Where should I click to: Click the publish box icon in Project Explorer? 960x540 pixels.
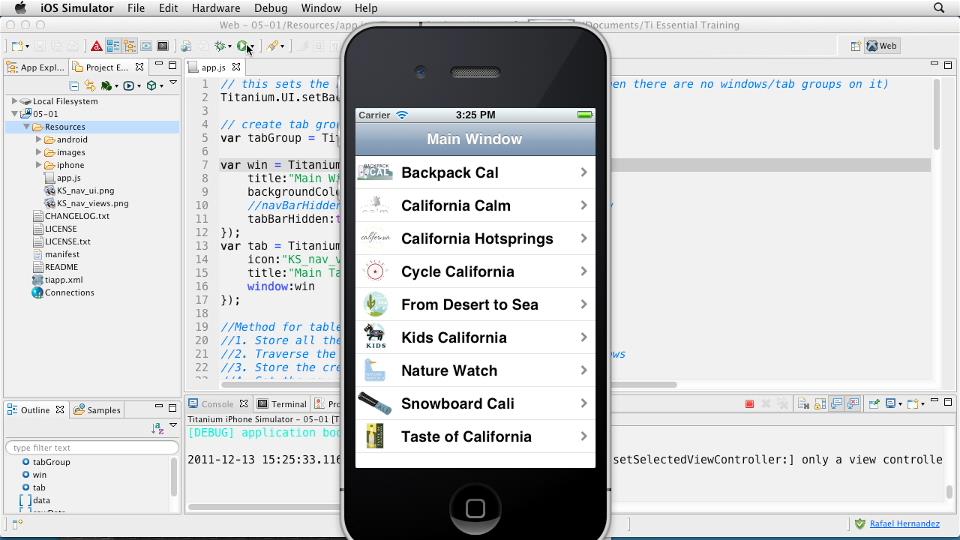[151, 86]
